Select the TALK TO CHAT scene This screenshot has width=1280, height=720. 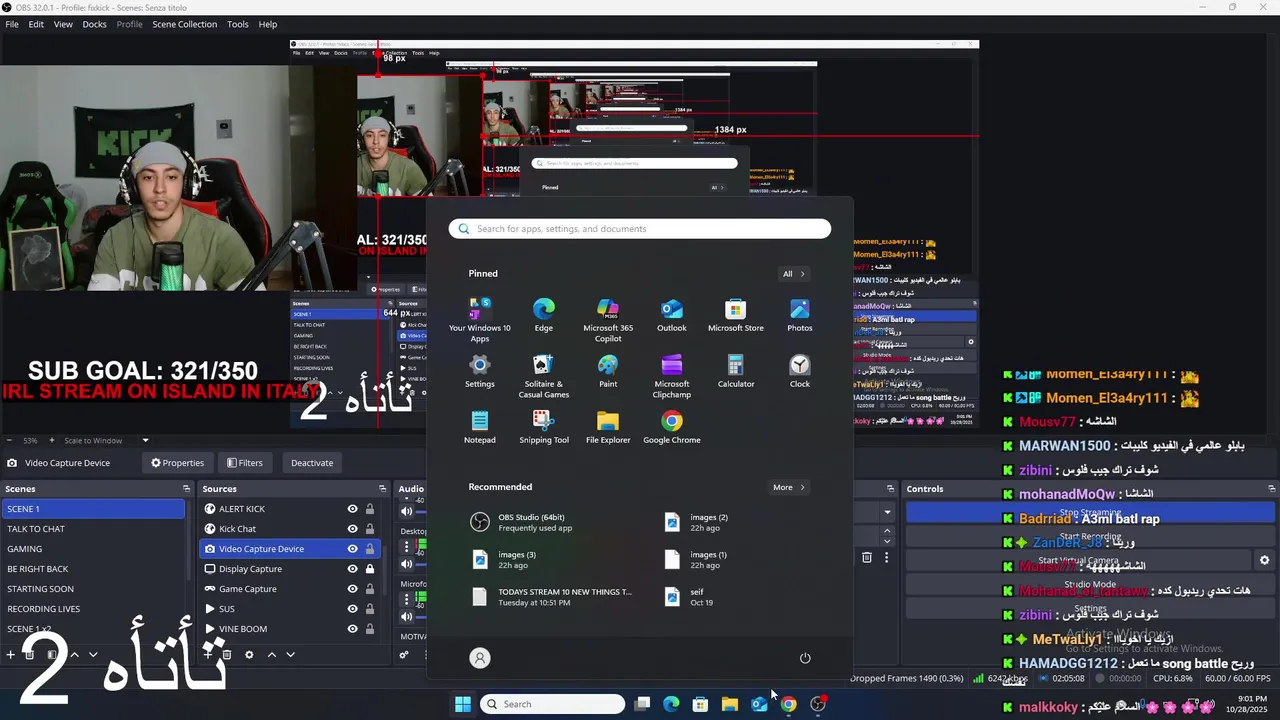click(93, 529)
